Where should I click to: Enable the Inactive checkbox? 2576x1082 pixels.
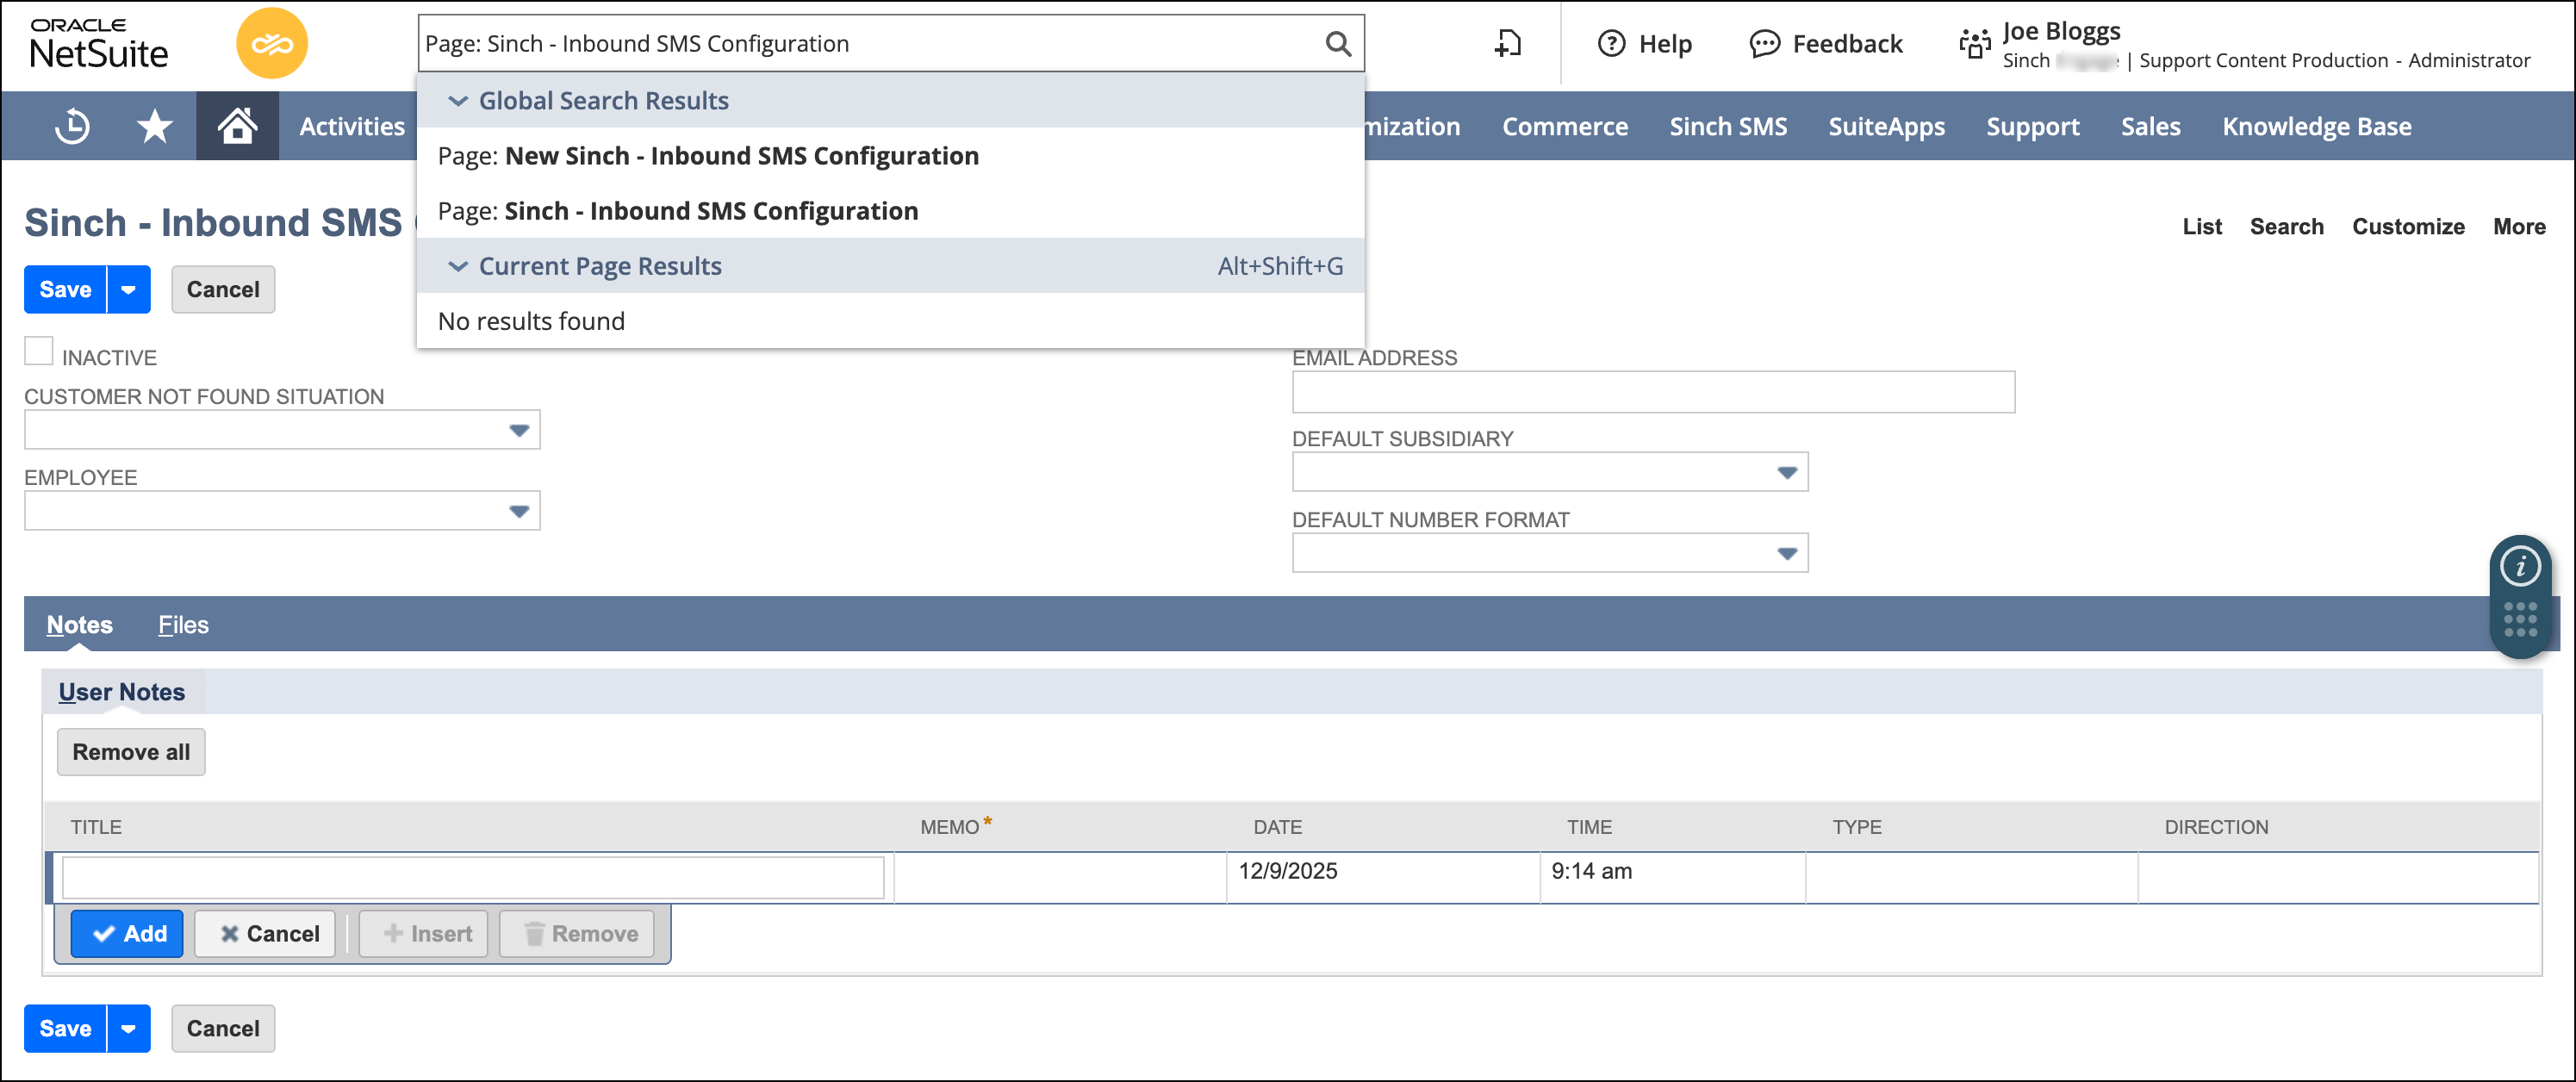click(x=38, y=351)
